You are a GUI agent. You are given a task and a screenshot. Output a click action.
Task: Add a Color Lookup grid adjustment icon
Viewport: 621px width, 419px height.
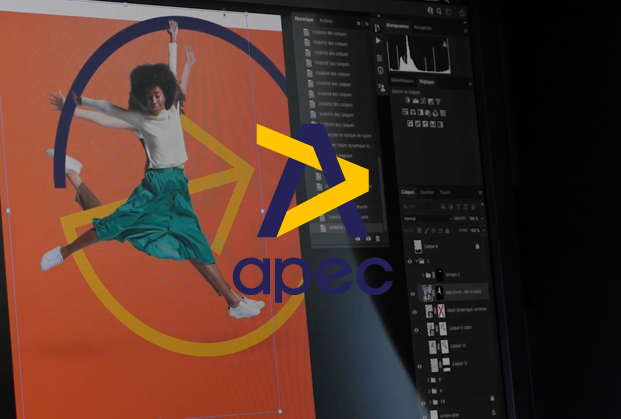click(x=443, y=113)
